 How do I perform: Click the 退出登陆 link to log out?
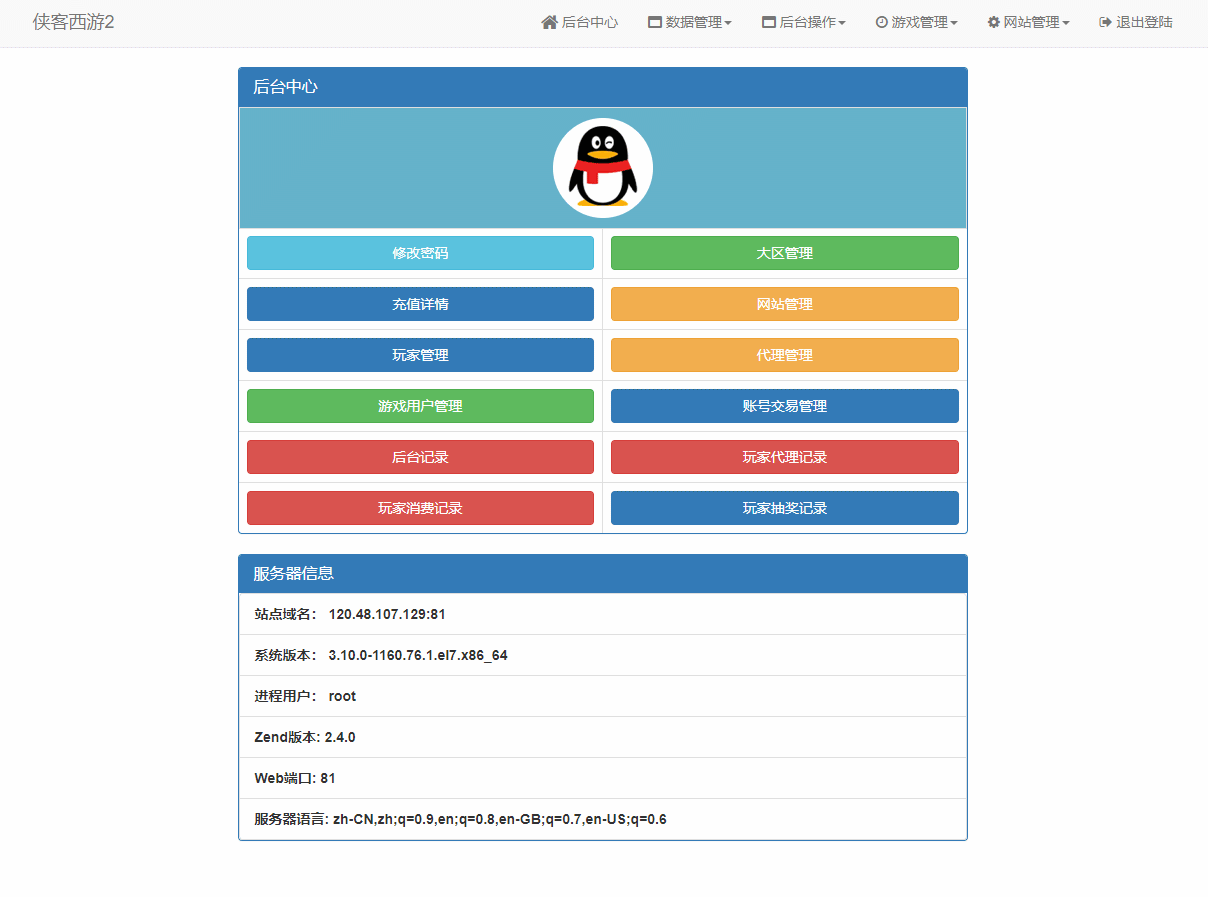pyautogui.click(x=1135, y=21)
